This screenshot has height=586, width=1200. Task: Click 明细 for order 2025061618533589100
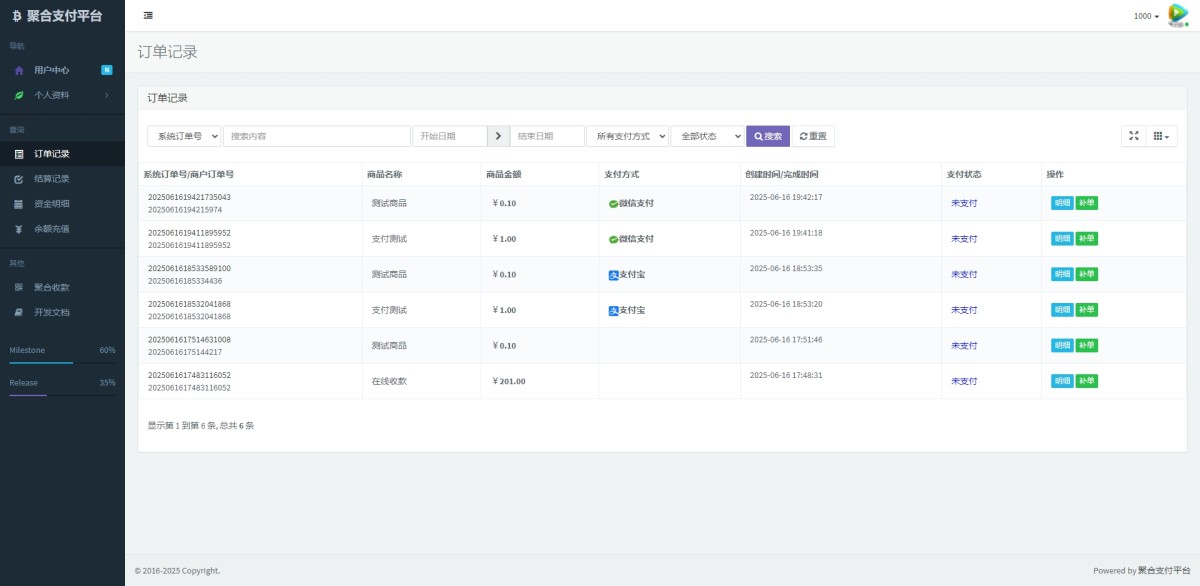click(1062, 274)
